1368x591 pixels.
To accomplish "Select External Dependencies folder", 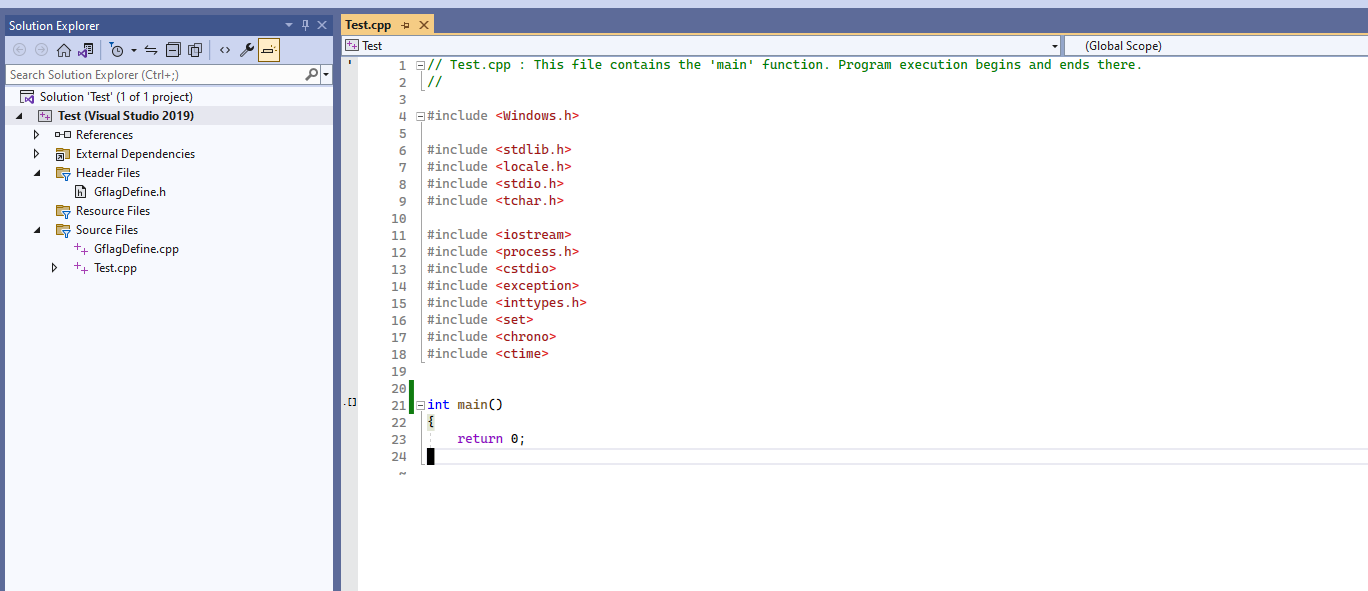I will [135, 154].
